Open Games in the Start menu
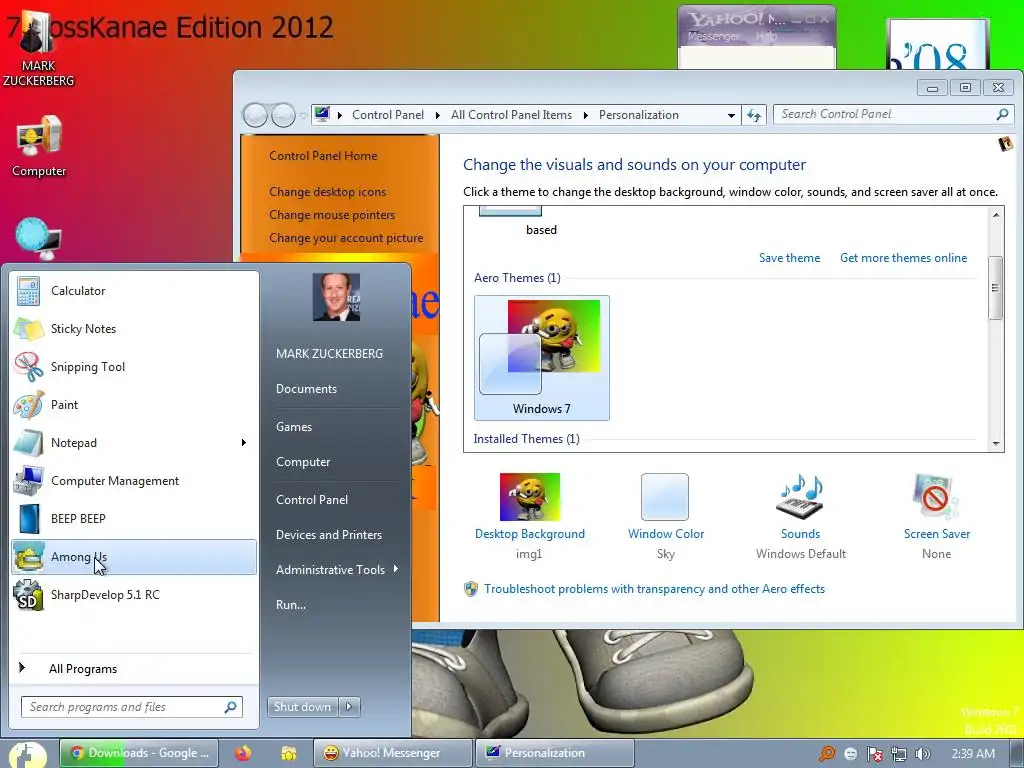 click(294, 426)
